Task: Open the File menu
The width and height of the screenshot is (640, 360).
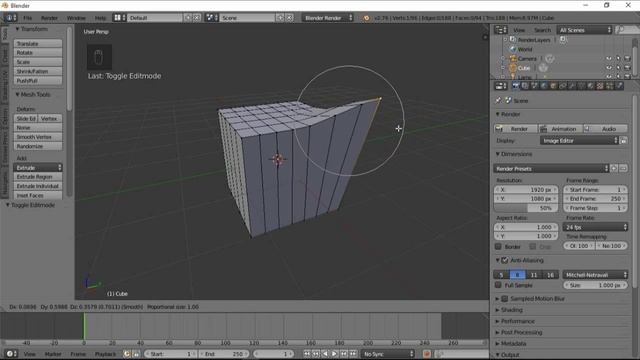Action: [27, 18]
